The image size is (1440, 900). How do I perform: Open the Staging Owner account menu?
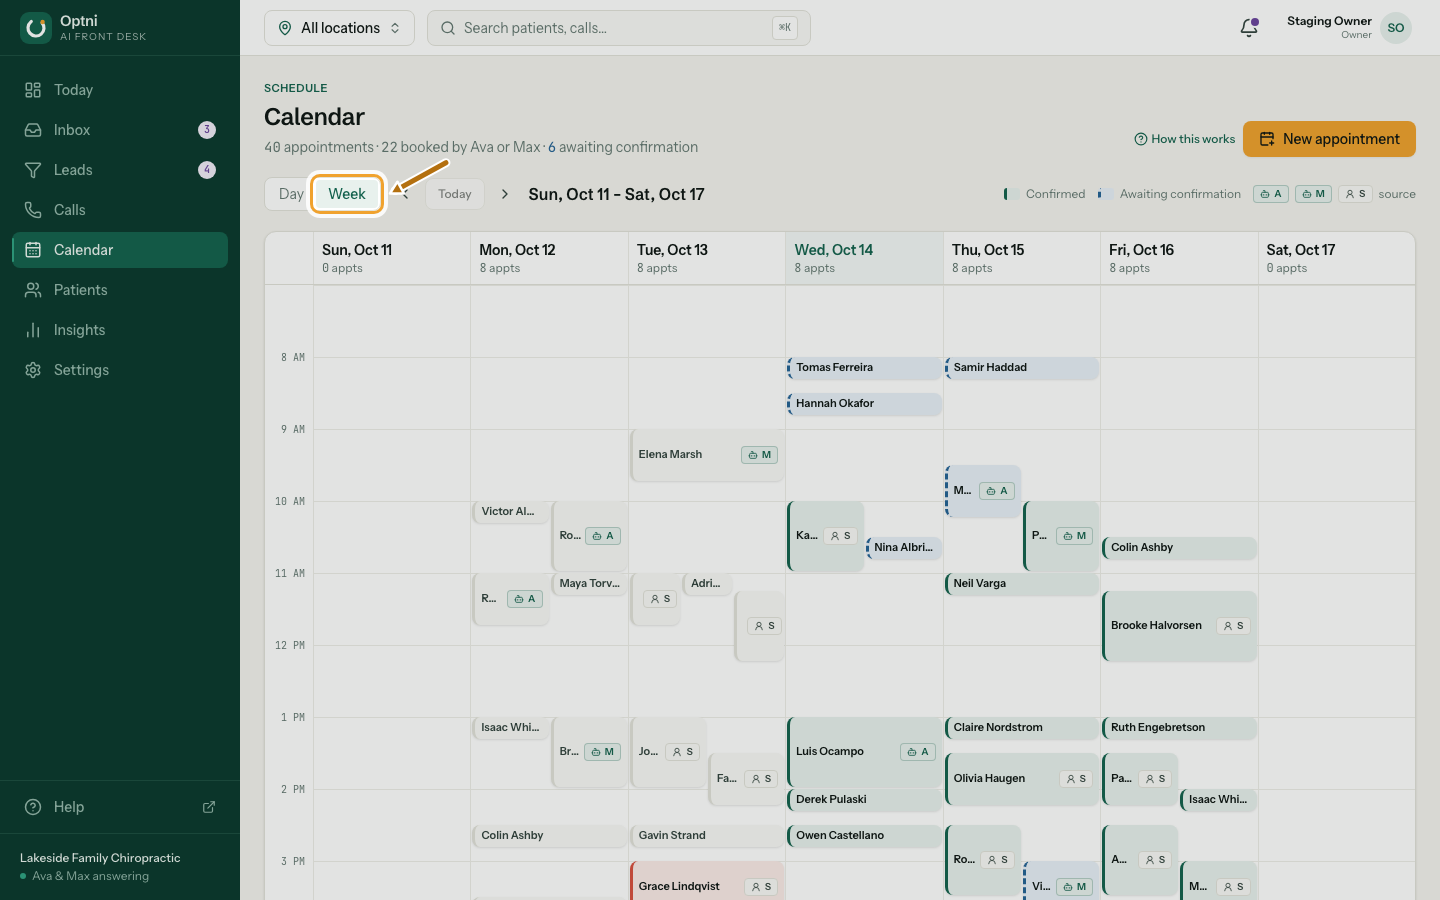coord(1349,28)
